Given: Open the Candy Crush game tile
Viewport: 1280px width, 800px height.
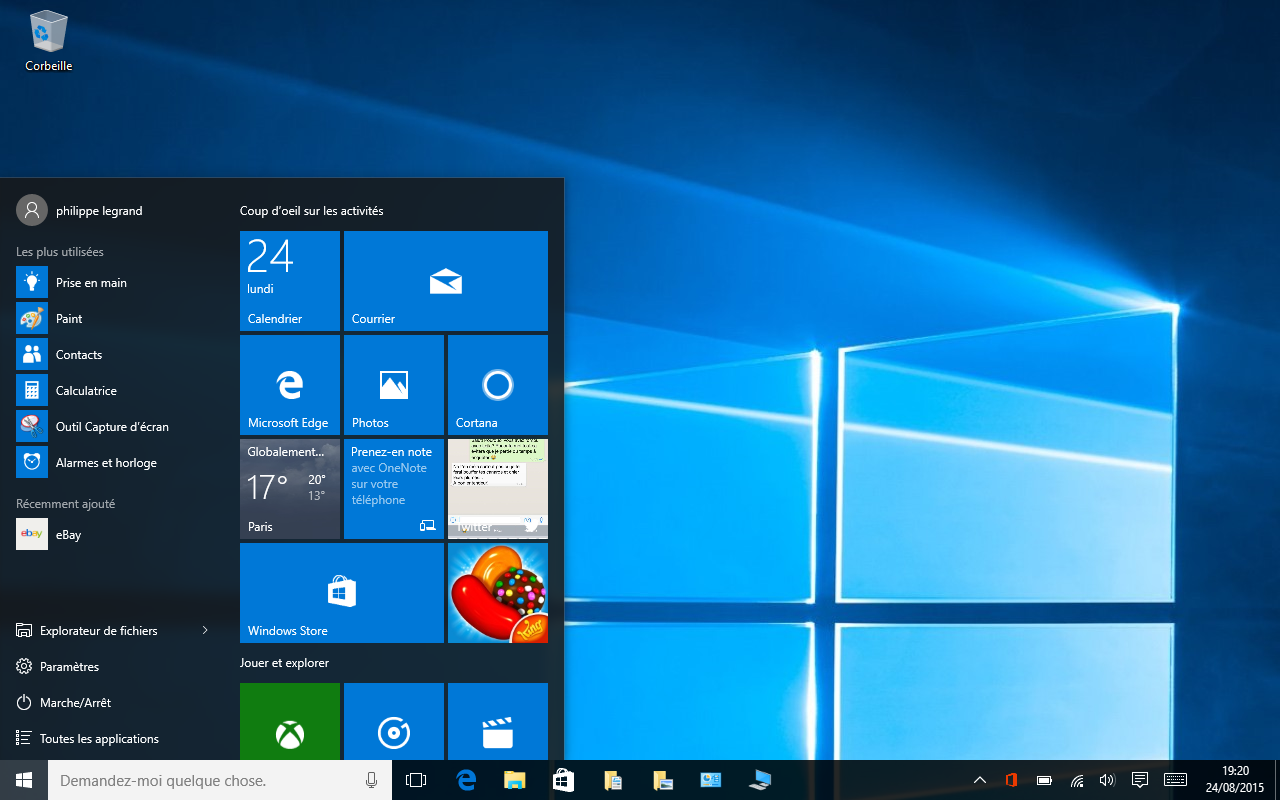Looking at the screenshot, I should click(498, 593).
